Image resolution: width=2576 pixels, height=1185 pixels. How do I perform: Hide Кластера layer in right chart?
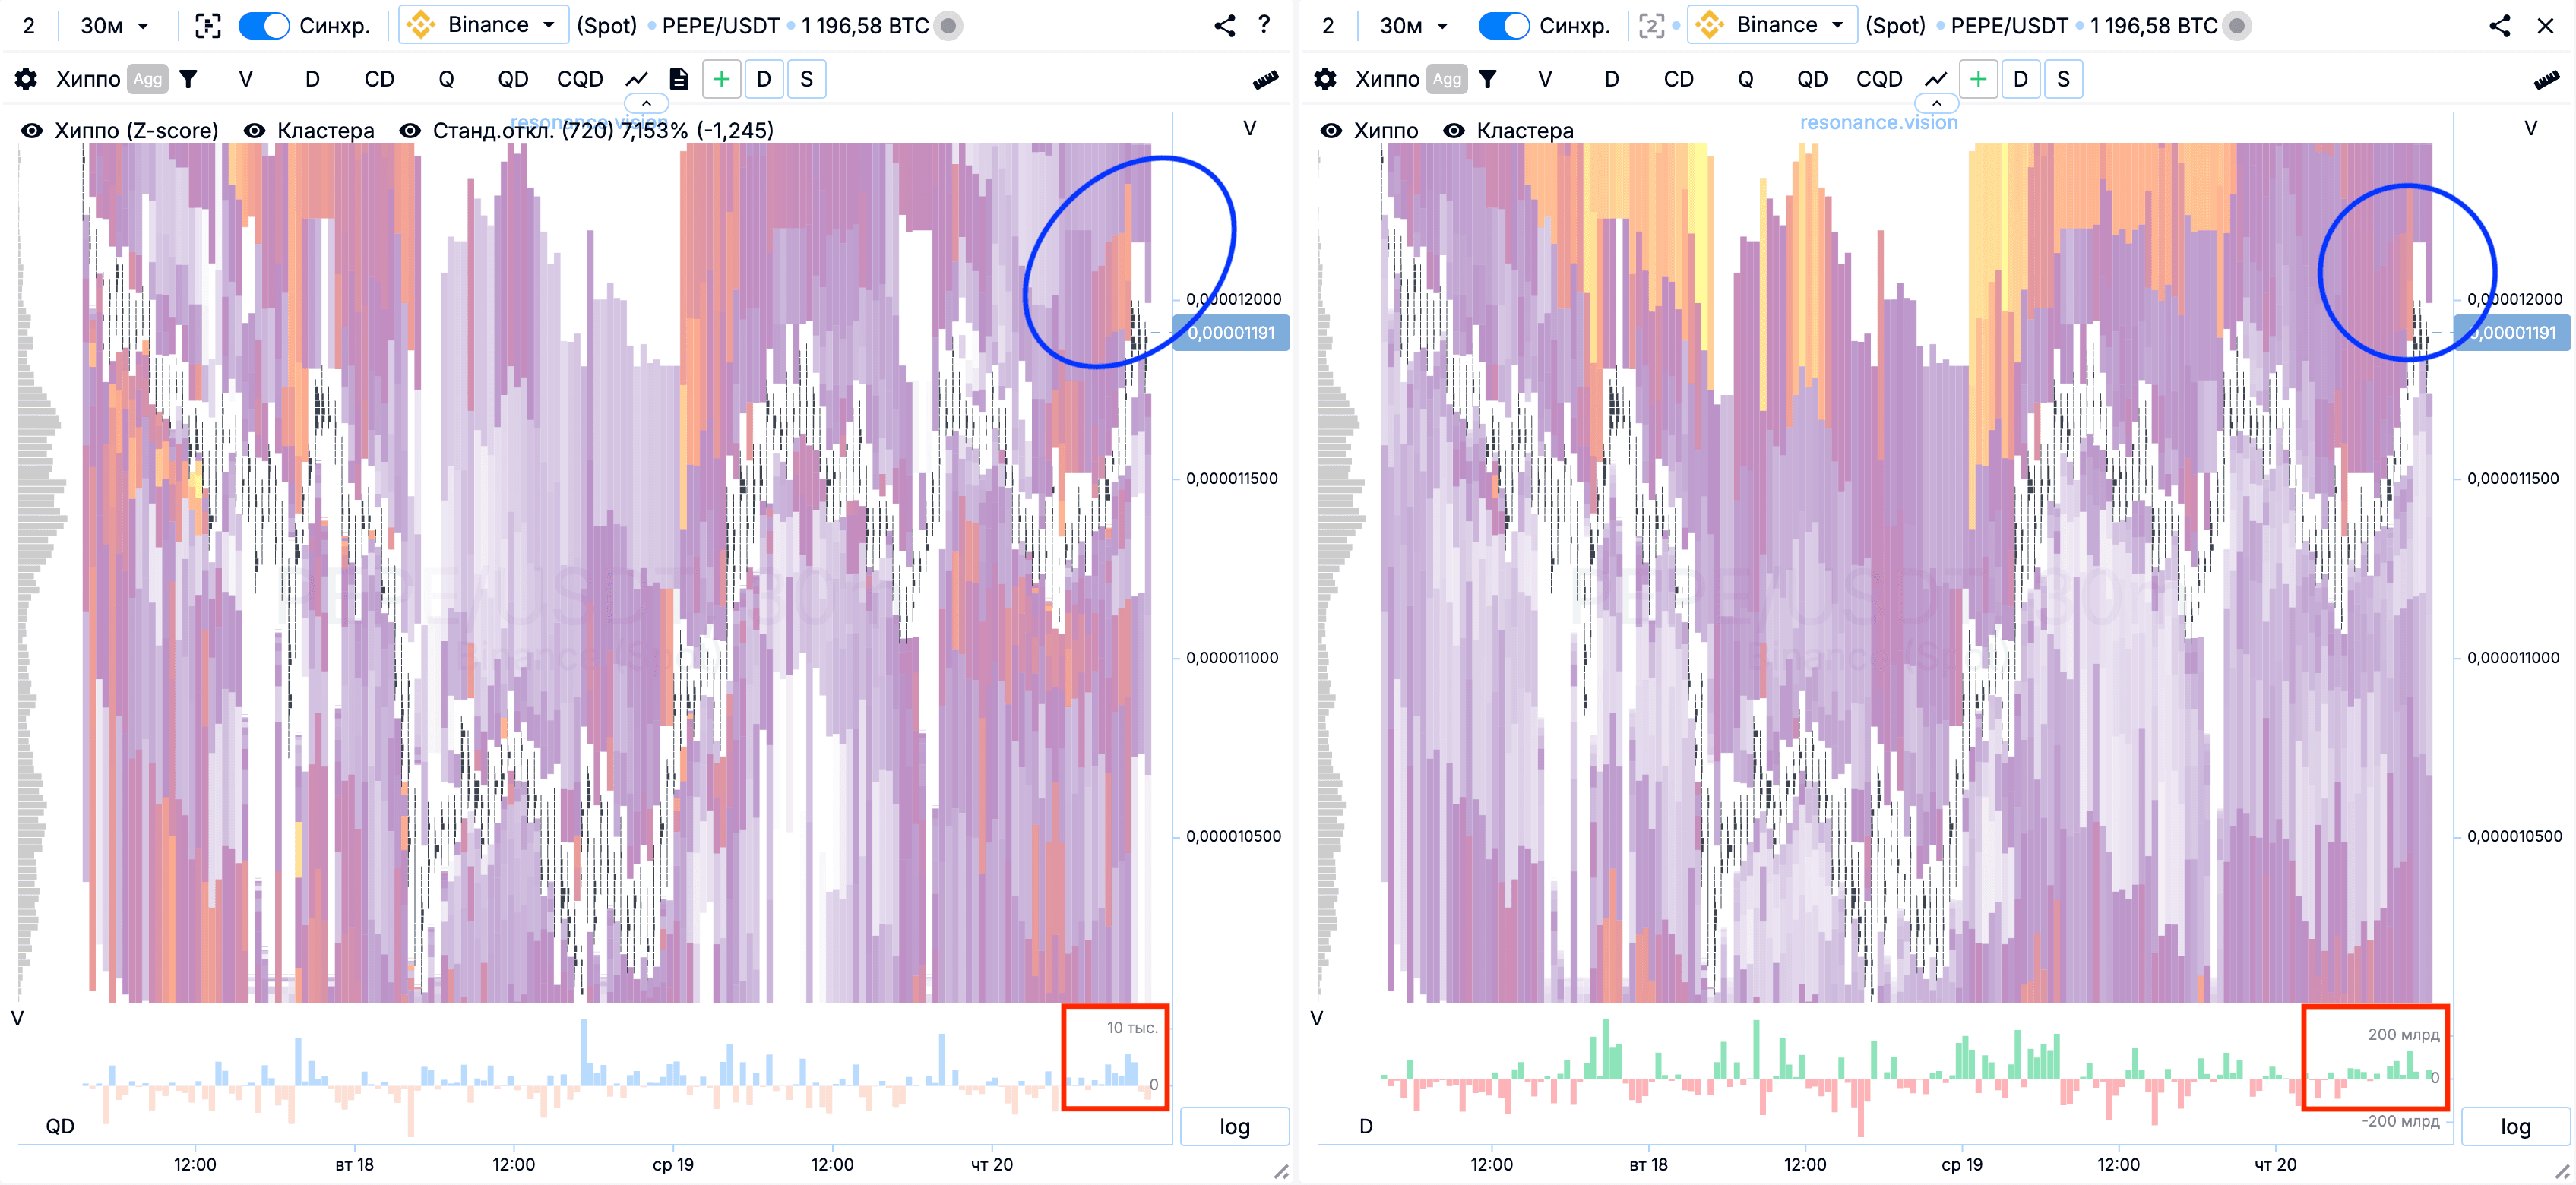click(x=1454, y=130)
